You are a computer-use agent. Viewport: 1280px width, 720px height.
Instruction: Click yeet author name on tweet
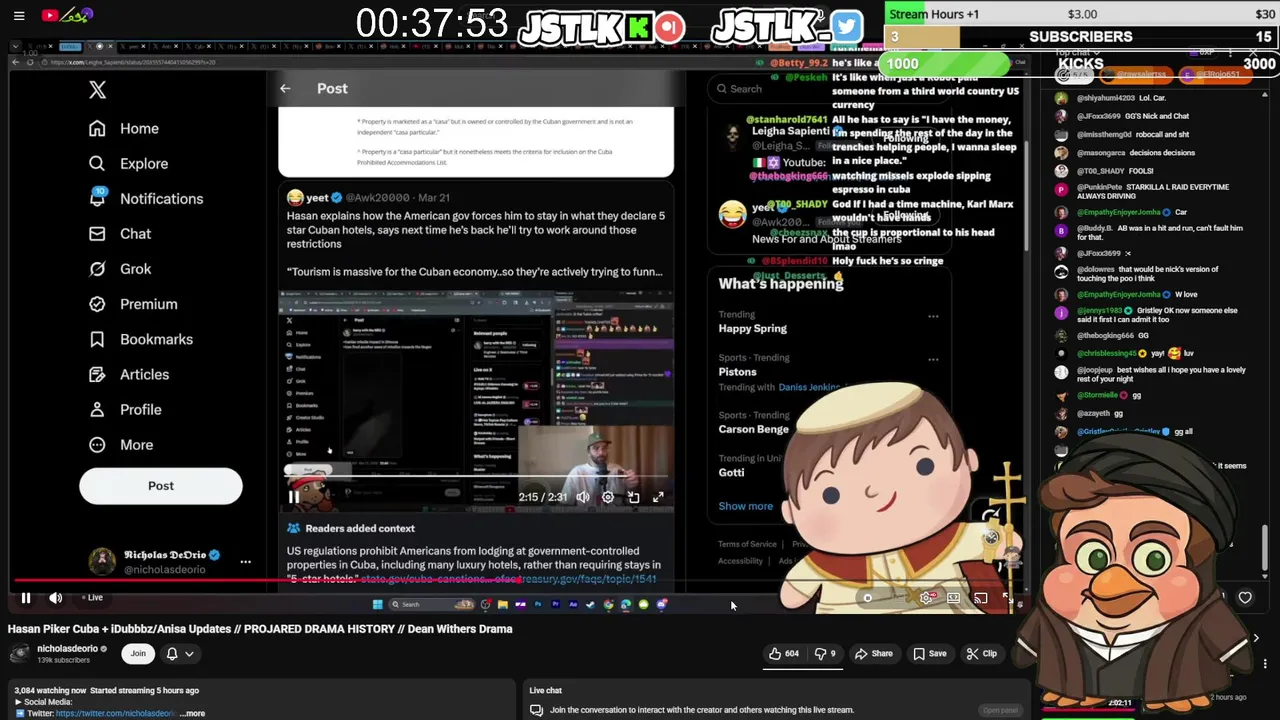click(318, 198)
